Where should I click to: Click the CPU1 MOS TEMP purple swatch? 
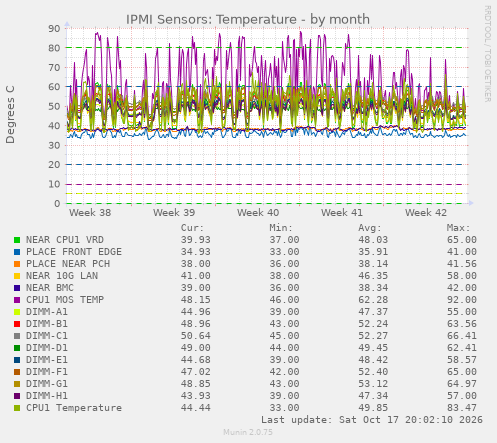tap(17, 300)
